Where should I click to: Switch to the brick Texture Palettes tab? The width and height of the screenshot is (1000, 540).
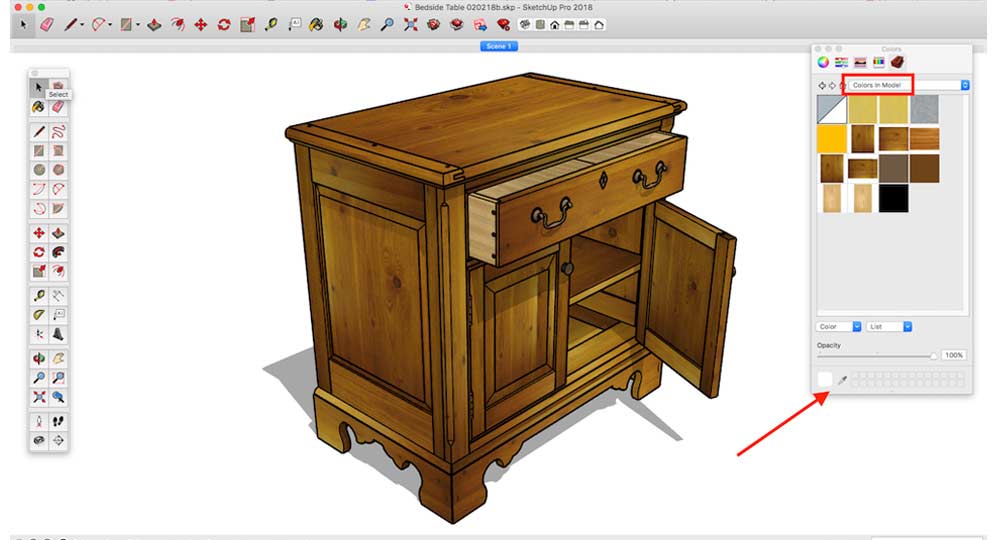coord(897,62)
